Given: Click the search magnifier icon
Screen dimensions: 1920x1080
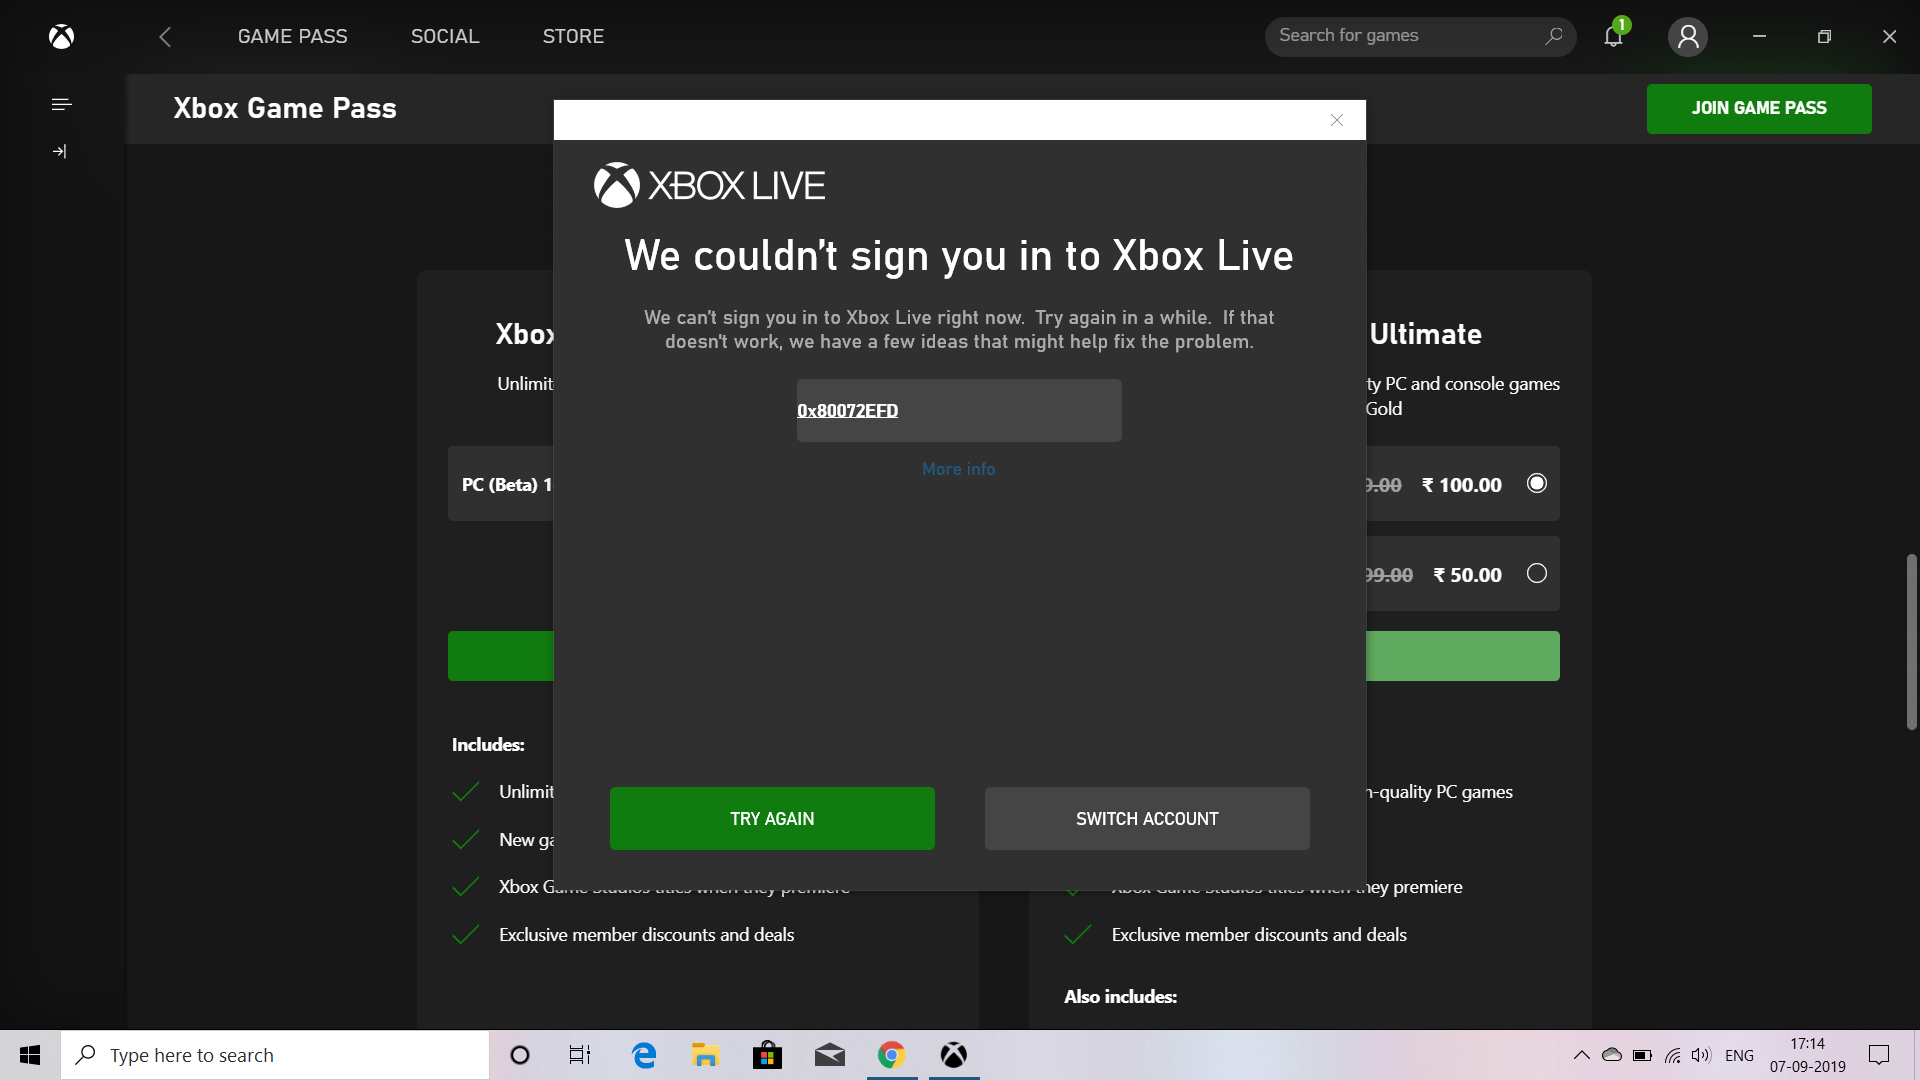Looking at the screenshot, I should click(1553, 36).
